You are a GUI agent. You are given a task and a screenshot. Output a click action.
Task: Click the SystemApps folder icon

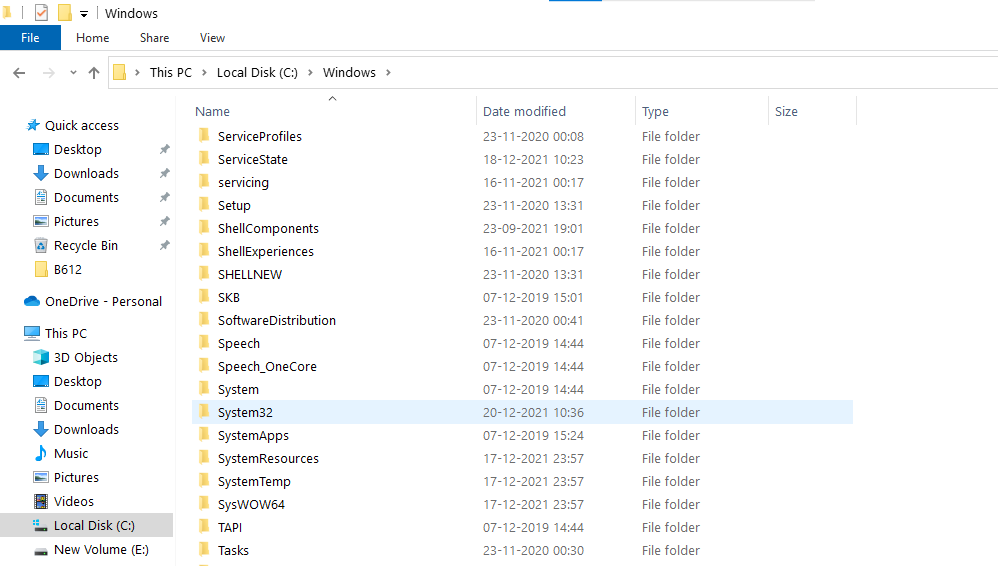point(204,435)
